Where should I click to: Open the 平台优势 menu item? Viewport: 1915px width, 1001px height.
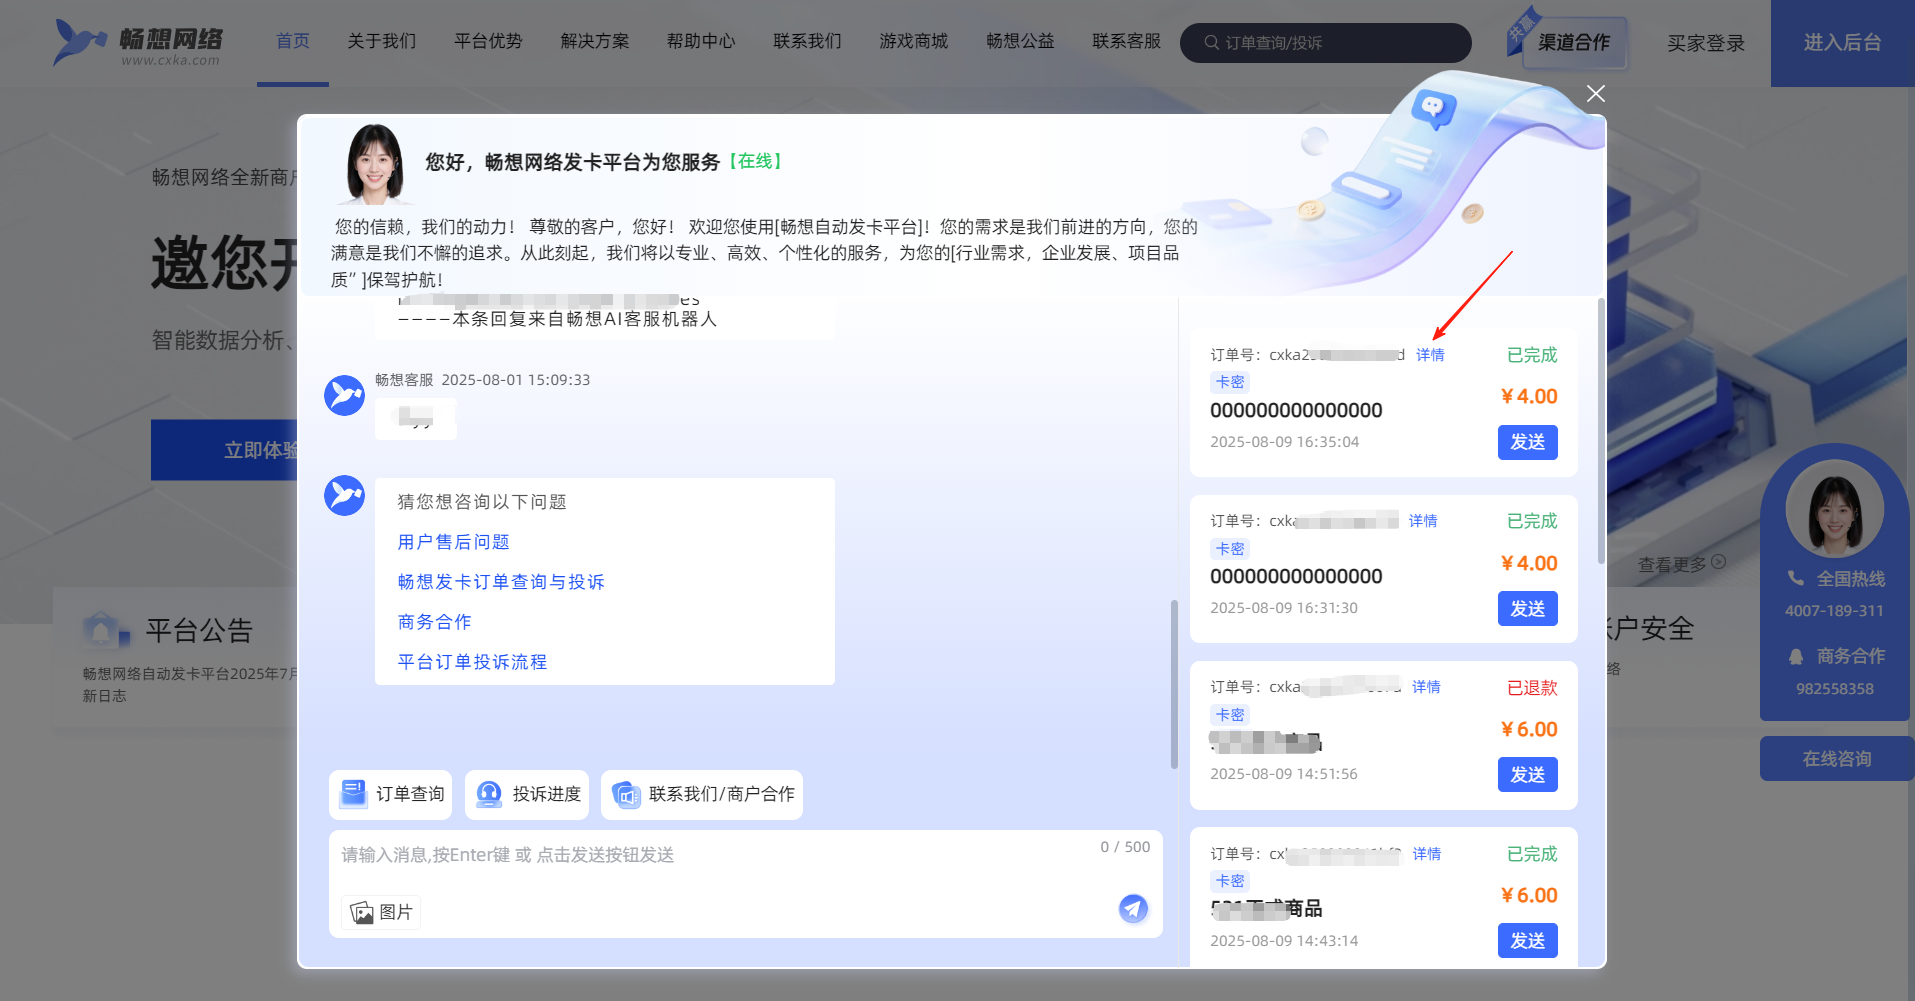pos(488,41)
